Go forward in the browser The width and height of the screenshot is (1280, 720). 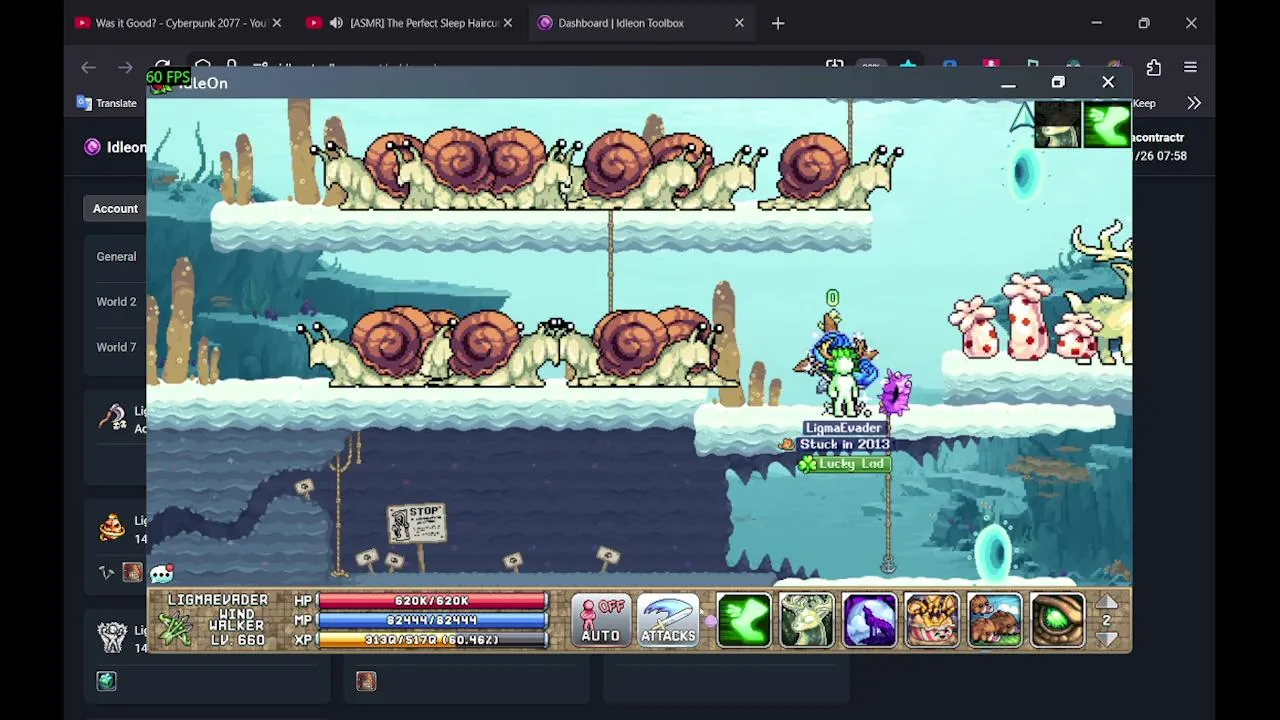125,68
